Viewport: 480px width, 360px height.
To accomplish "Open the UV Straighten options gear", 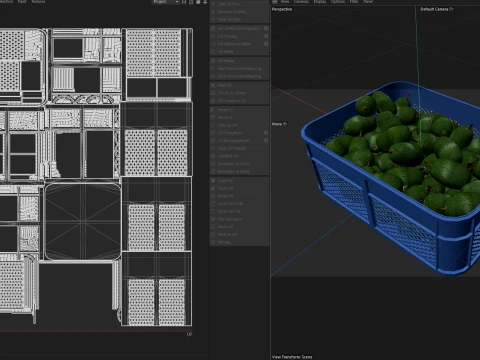I will [266, 133].
